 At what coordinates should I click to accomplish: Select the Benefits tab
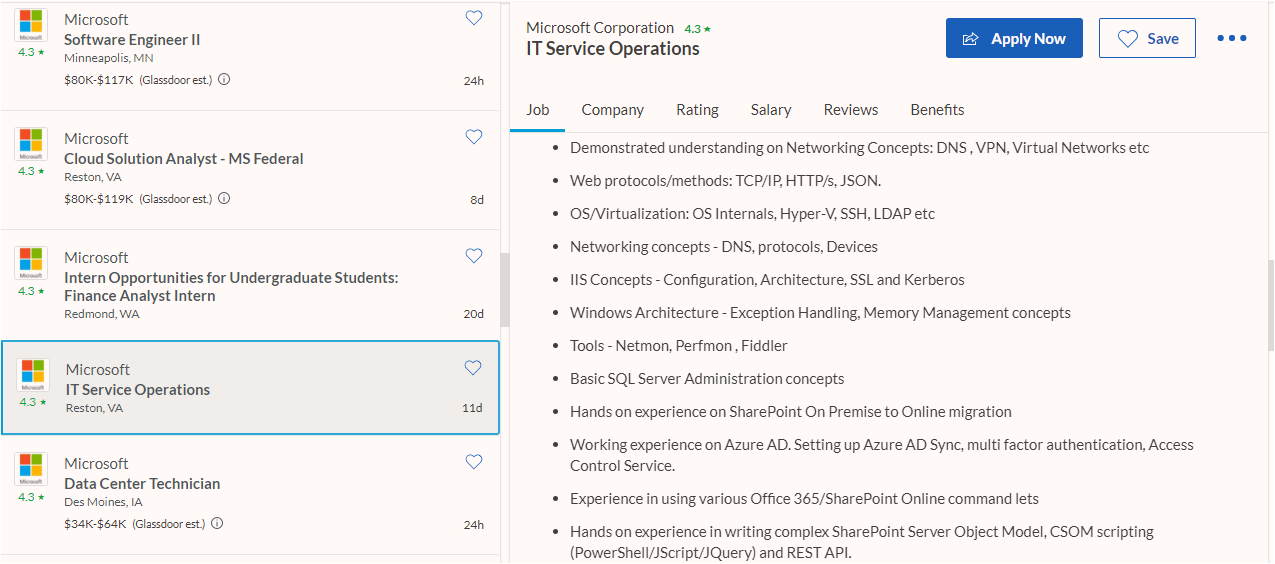coord(937,110)
